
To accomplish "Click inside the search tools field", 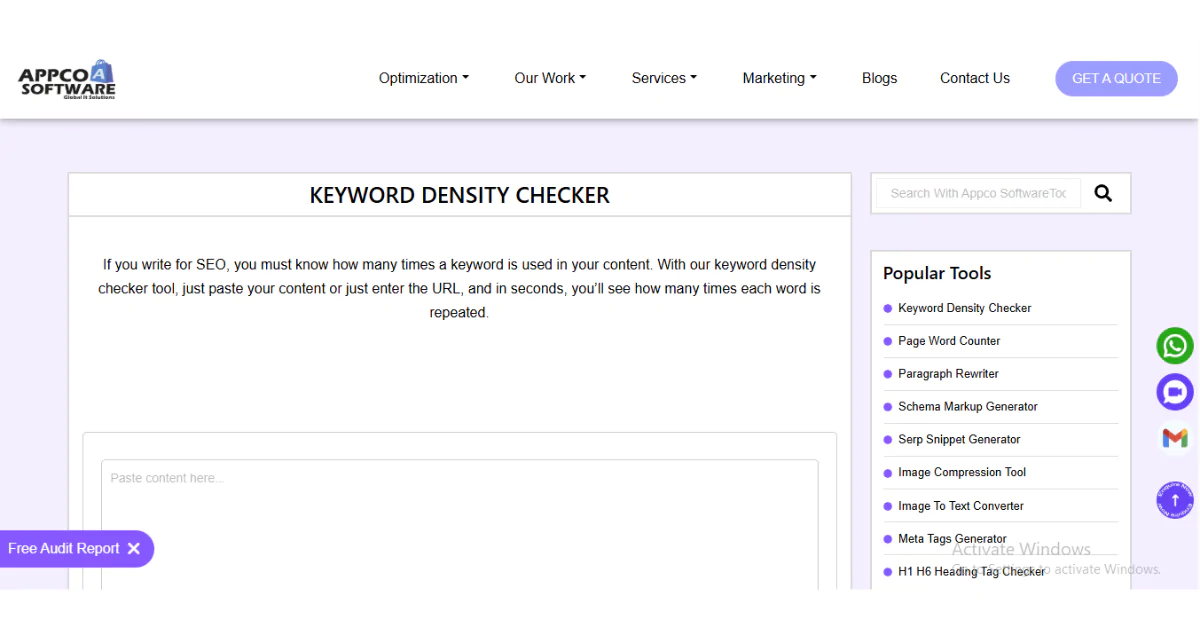I will coord(975,193).
